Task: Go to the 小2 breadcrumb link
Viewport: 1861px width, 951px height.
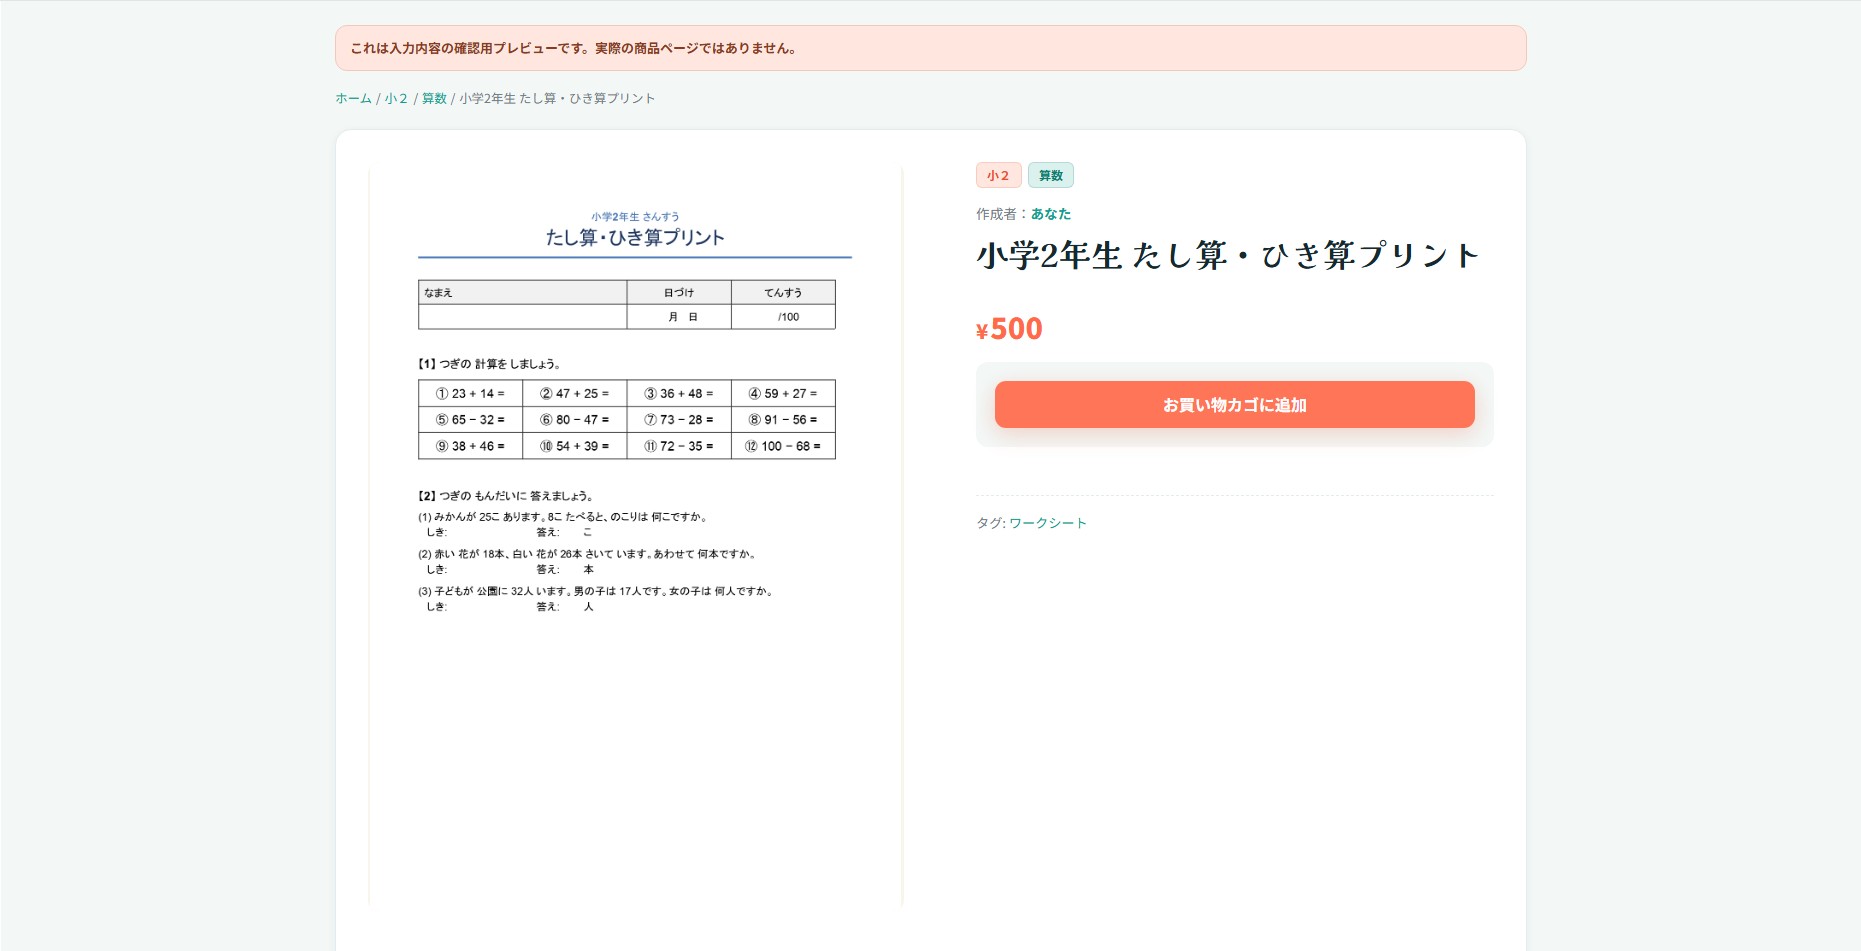Action: click(x=396, y=98)
